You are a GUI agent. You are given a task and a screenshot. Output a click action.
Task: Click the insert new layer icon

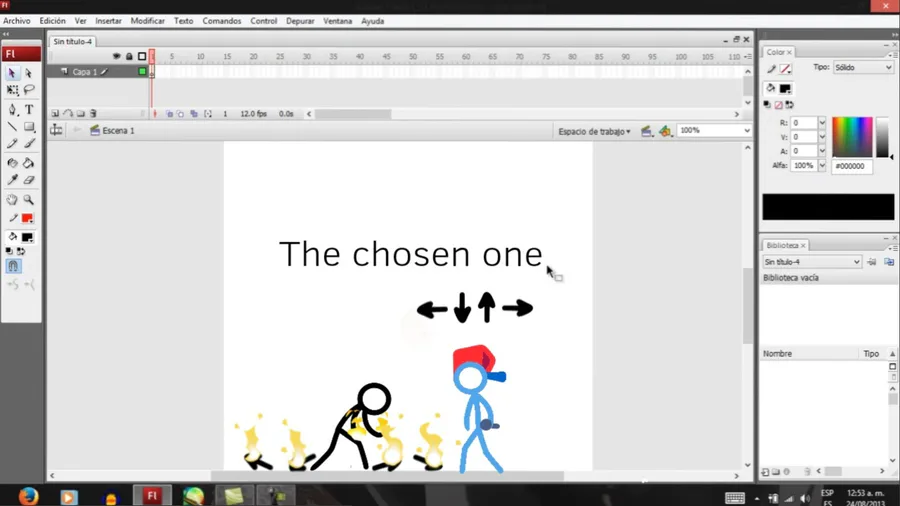[x=55, y=114]
